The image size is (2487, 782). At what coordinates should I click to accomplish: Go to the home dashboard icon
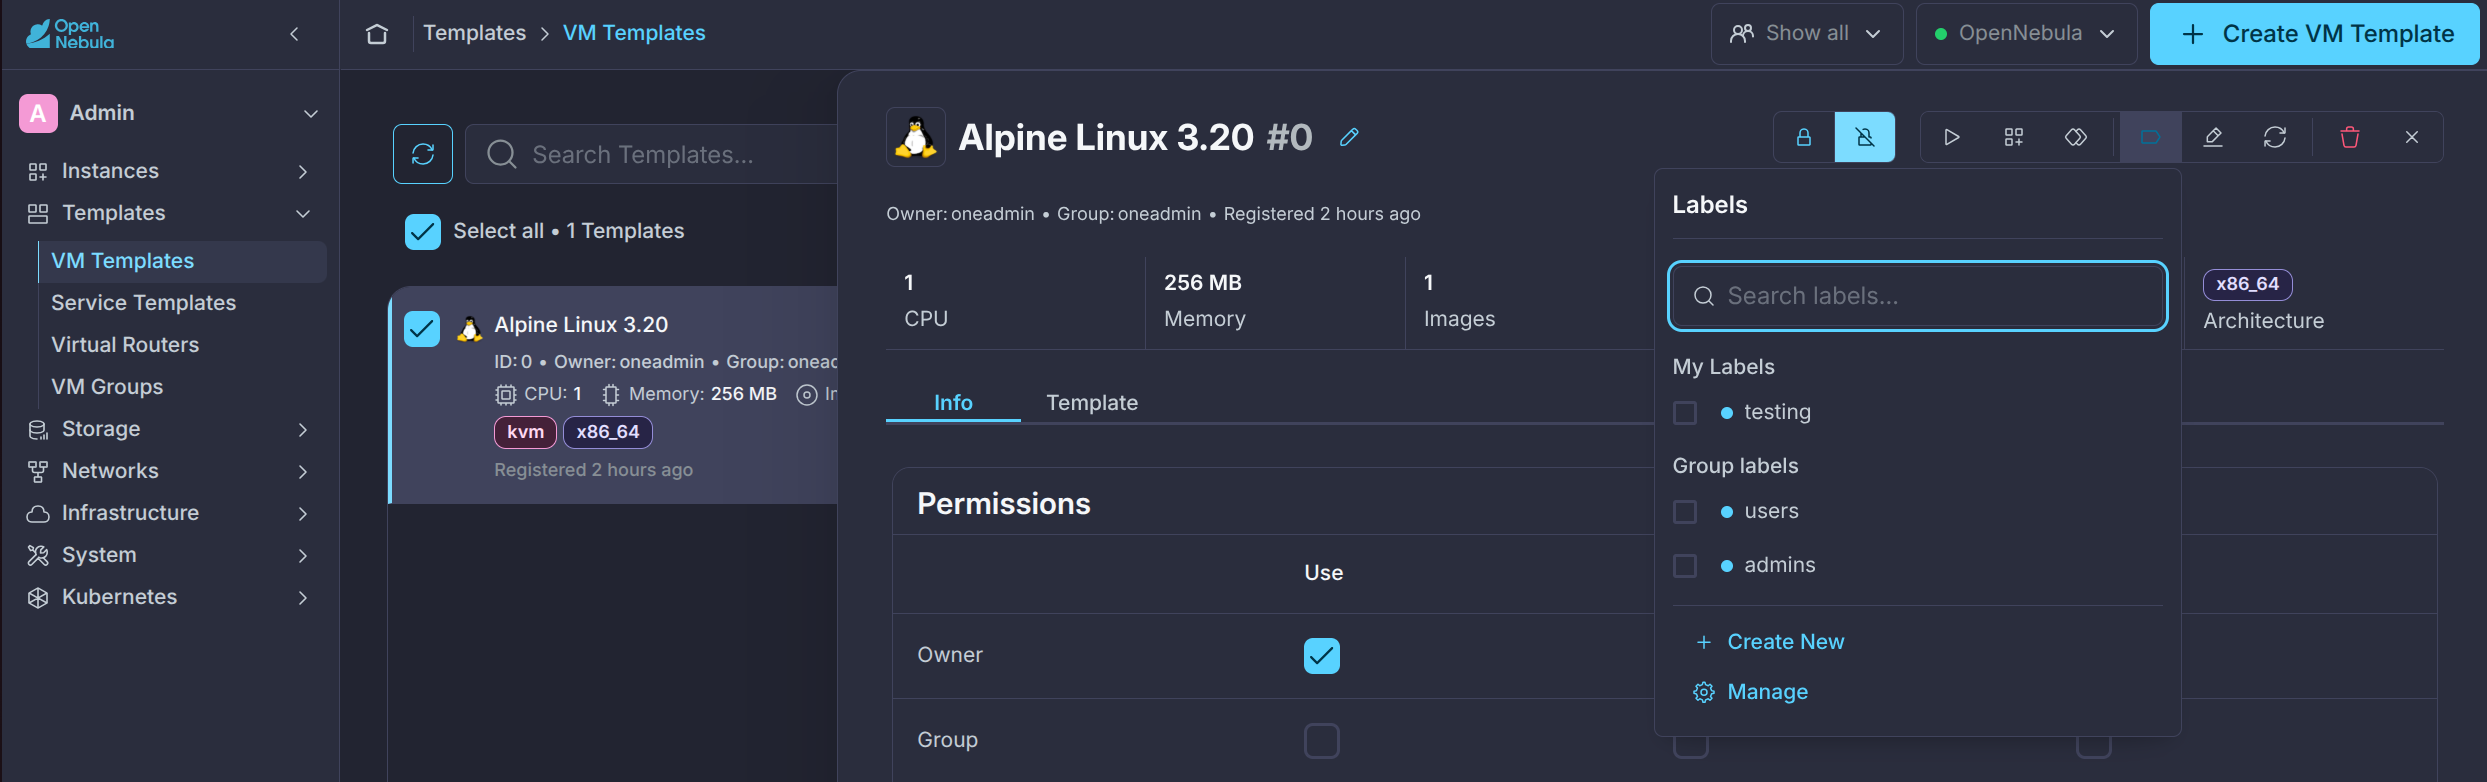(377, 34)
